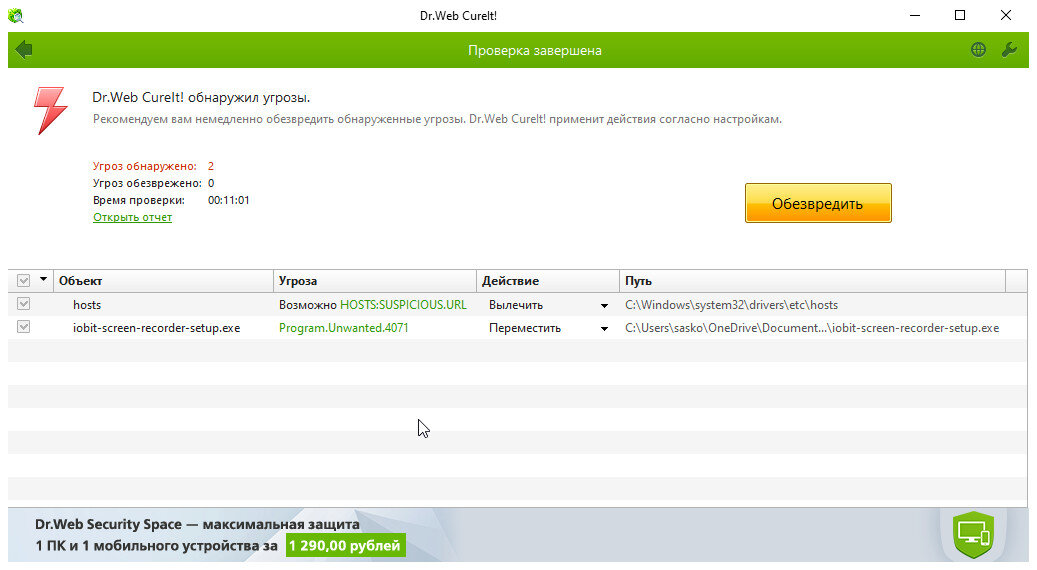This screenshot has width=1037, height=570.
Task: Click the path C:\Windows\system32\drivers\etc\hosts
Action: (x=731, y=305)
